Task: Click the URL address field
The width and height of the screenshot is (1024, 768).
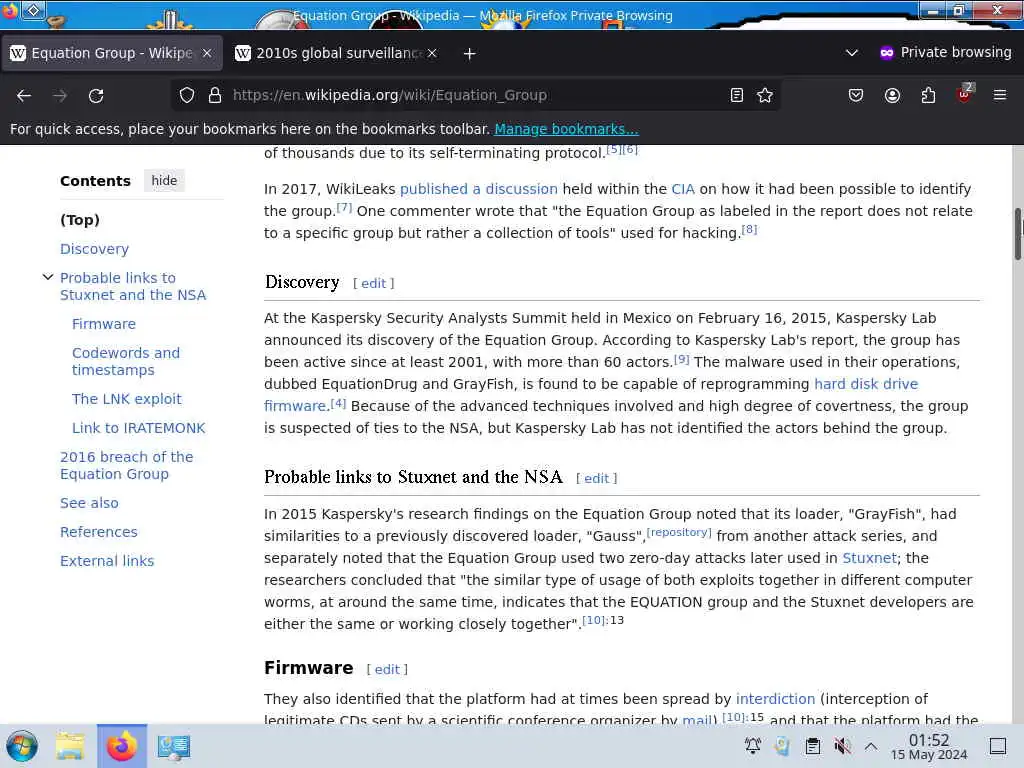Action: point(477,95)
